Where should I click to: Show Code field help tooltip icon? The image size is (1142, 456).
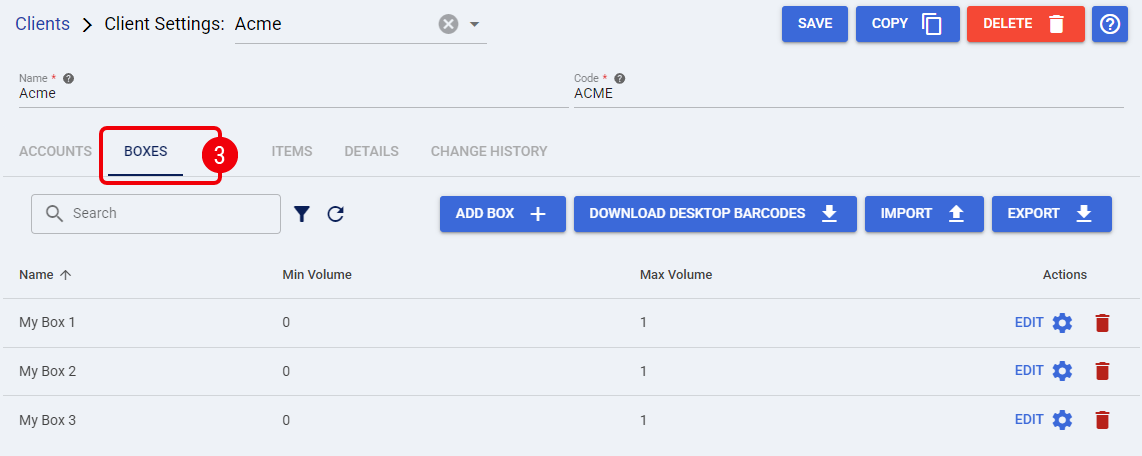point(619,78)
